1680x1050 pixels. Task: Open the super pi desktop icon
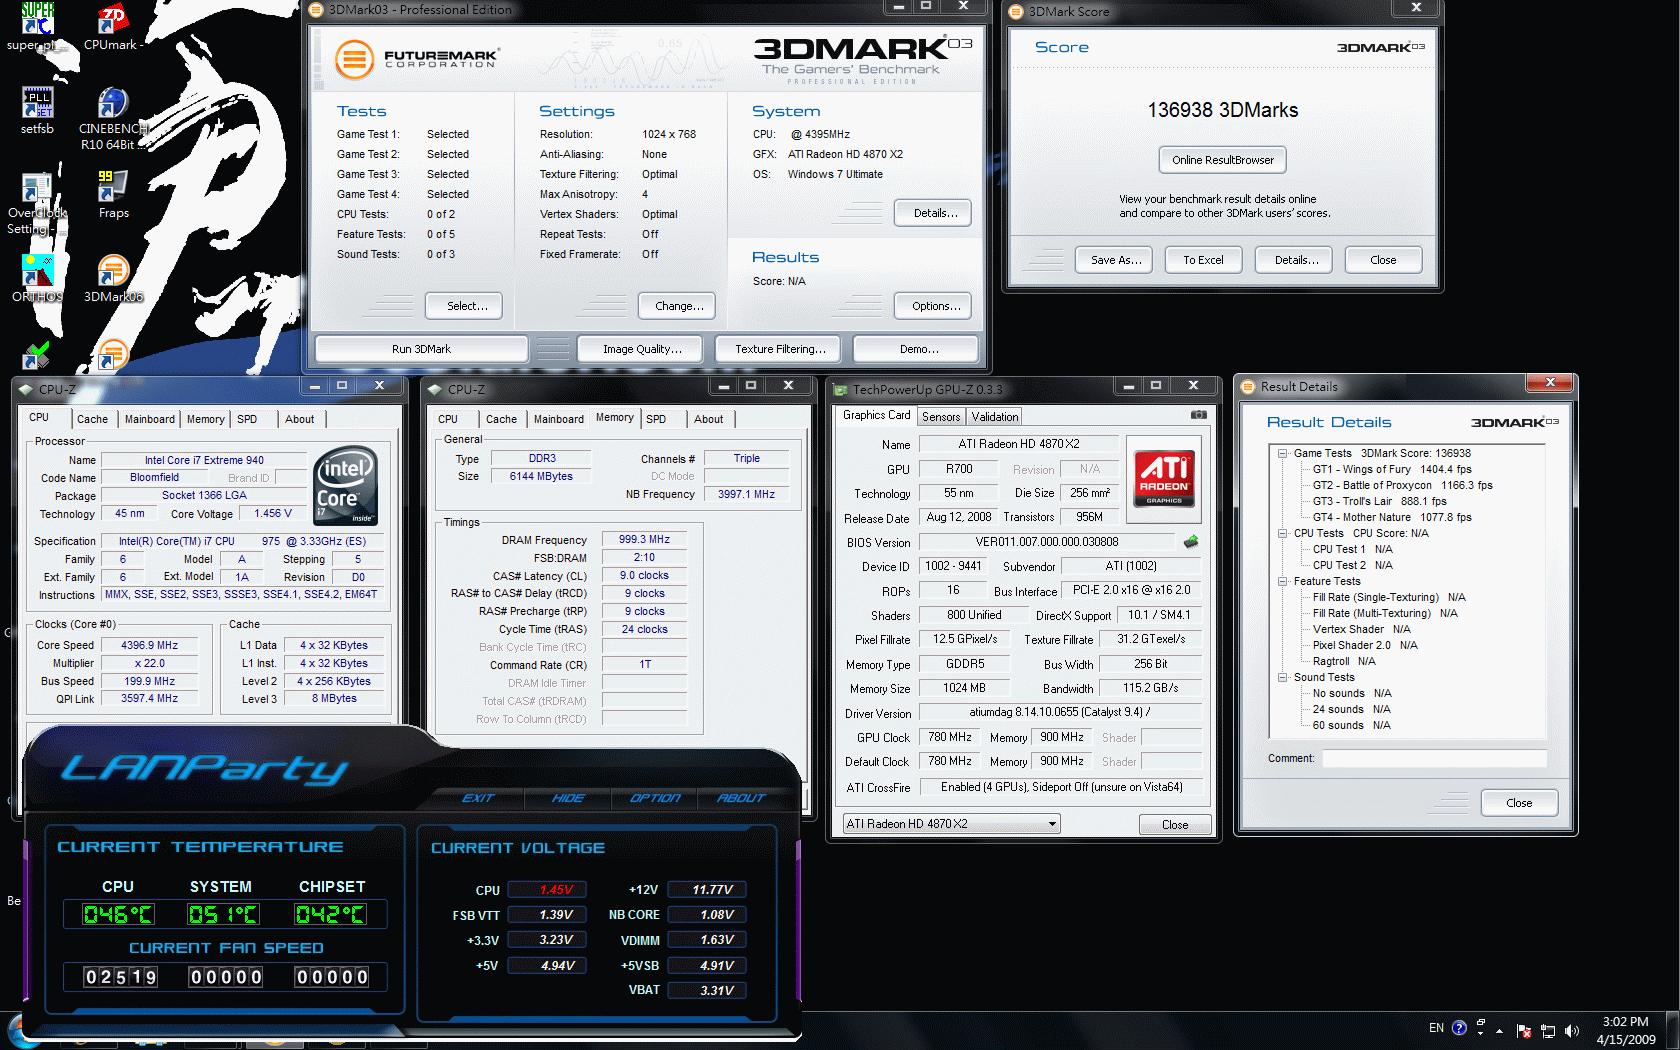point(37,26)
